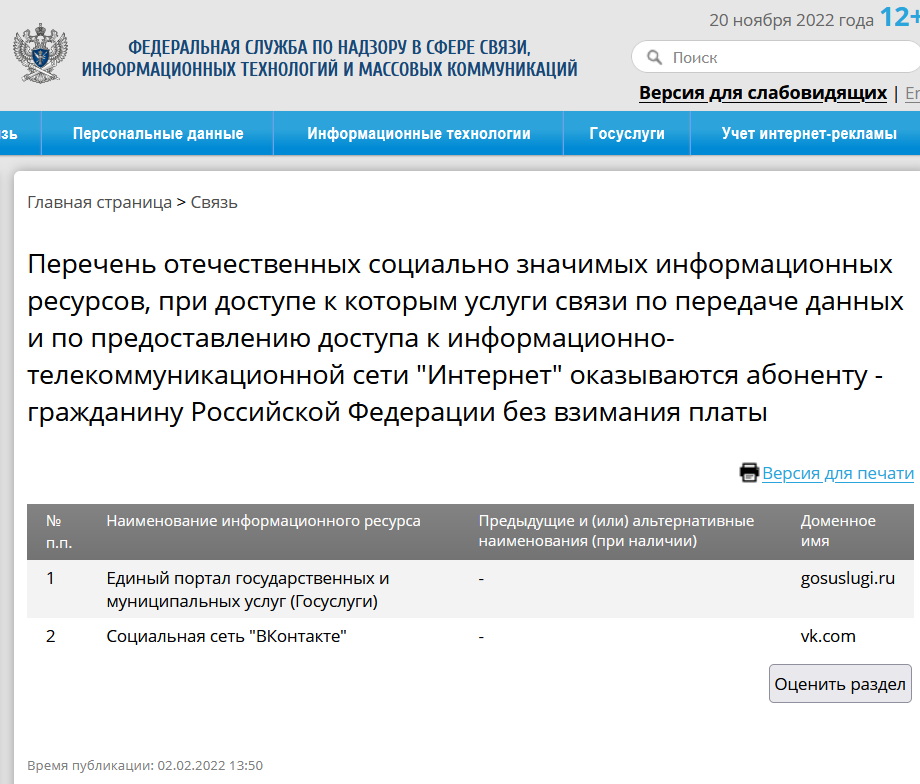Click the 12+ age rating mark

point(899,17)
